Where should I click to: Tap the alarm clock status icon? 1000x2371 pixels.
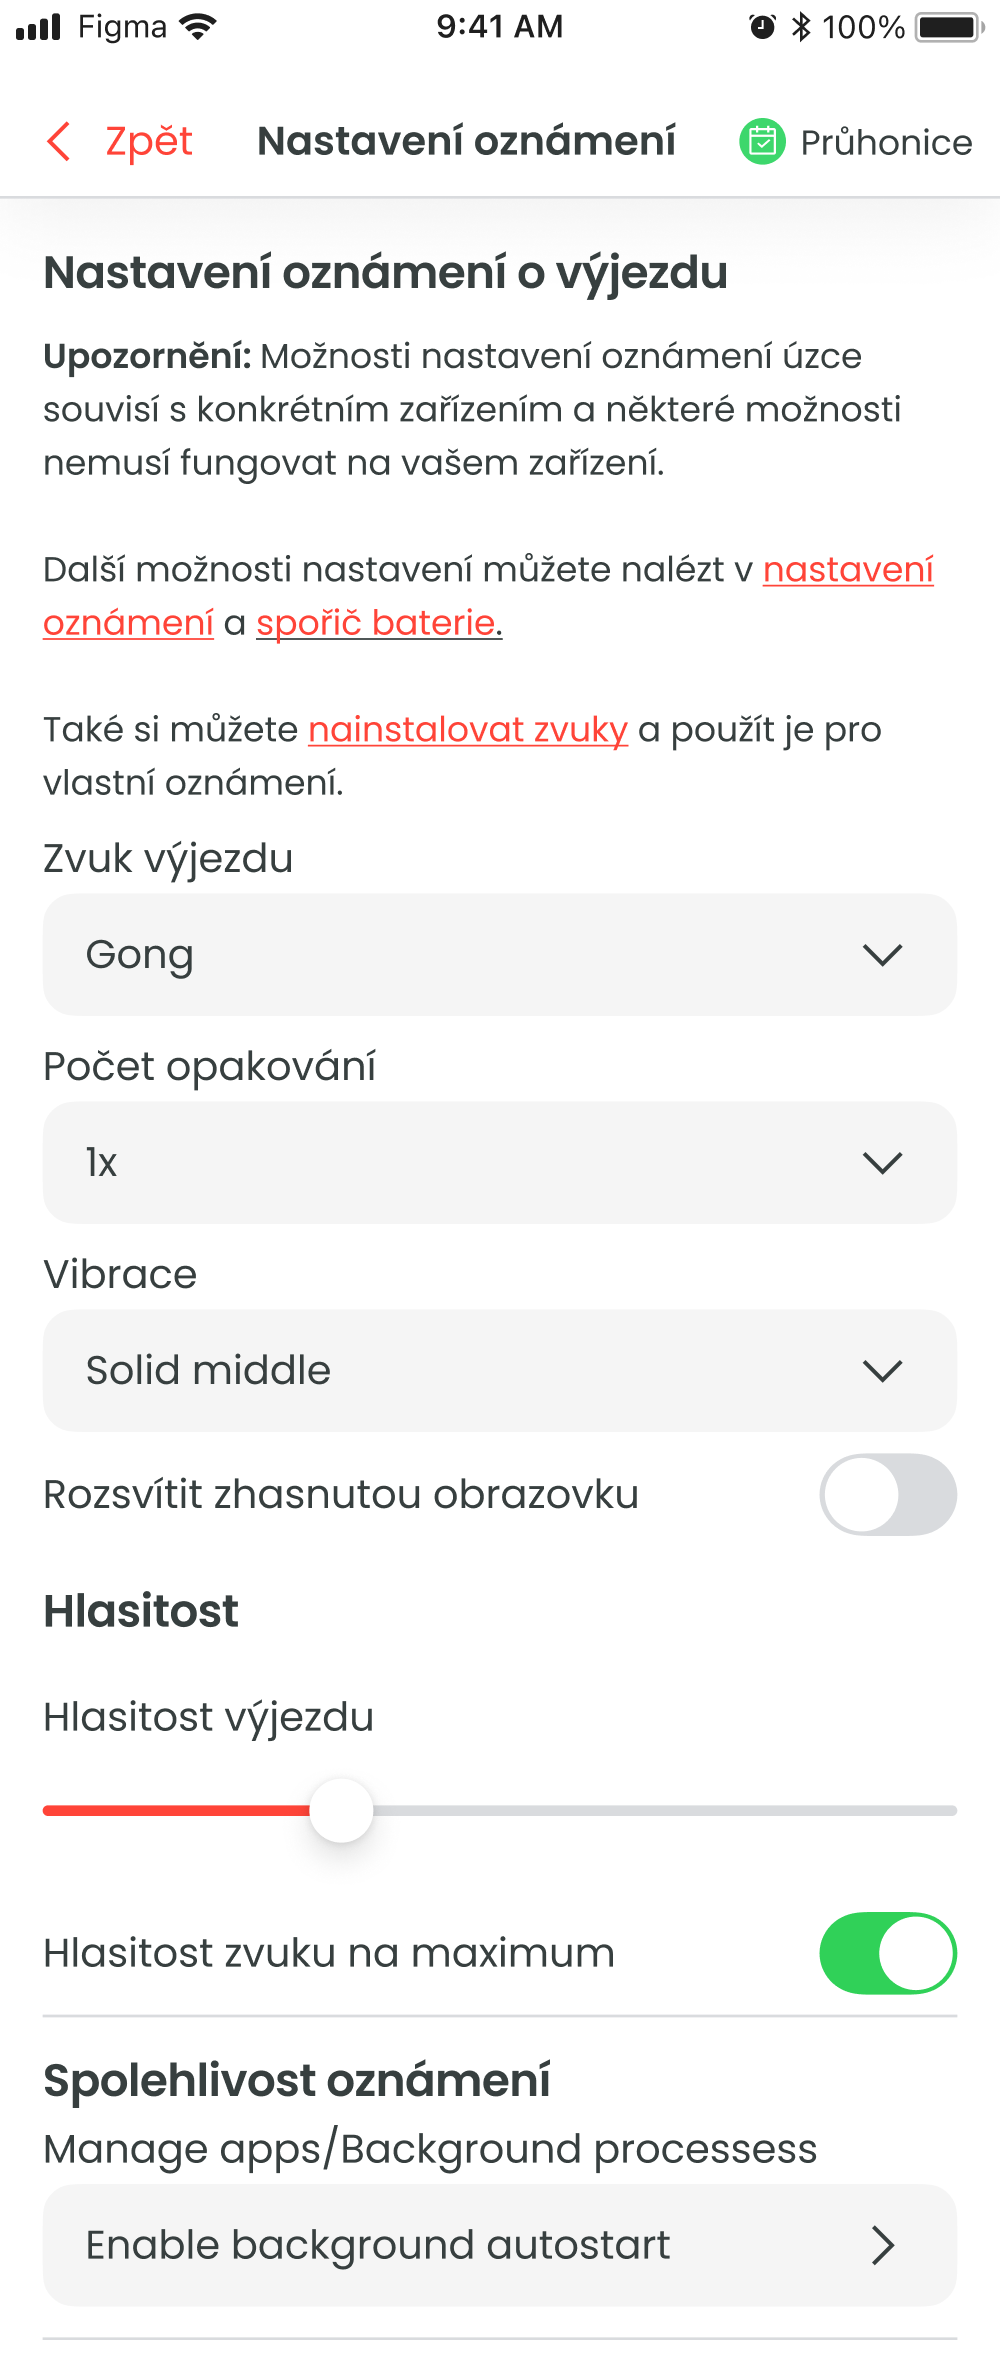762,27
